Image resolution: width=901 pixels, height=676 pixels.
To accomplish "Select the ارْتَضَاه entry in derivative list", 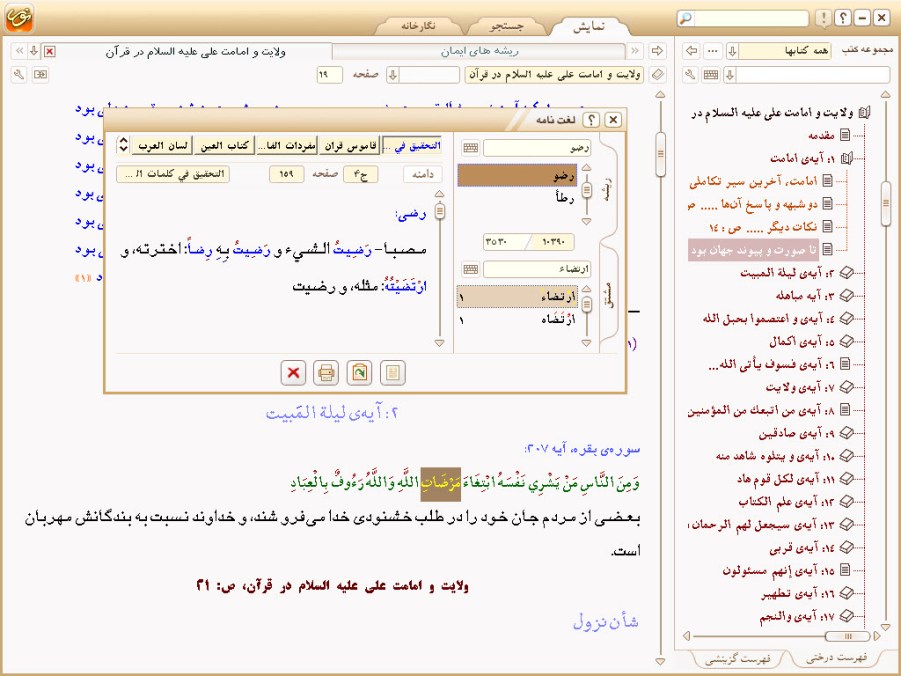I will (x=518, y=319).
